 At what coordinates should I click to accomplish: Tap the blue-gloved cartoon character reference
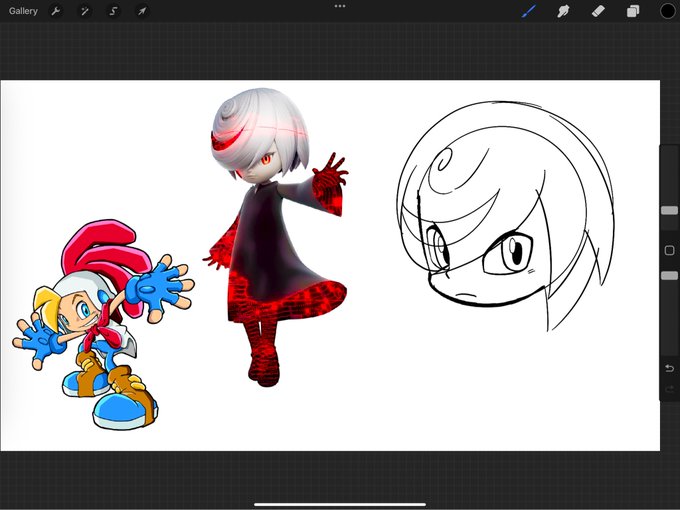click(x=103, y=324)
